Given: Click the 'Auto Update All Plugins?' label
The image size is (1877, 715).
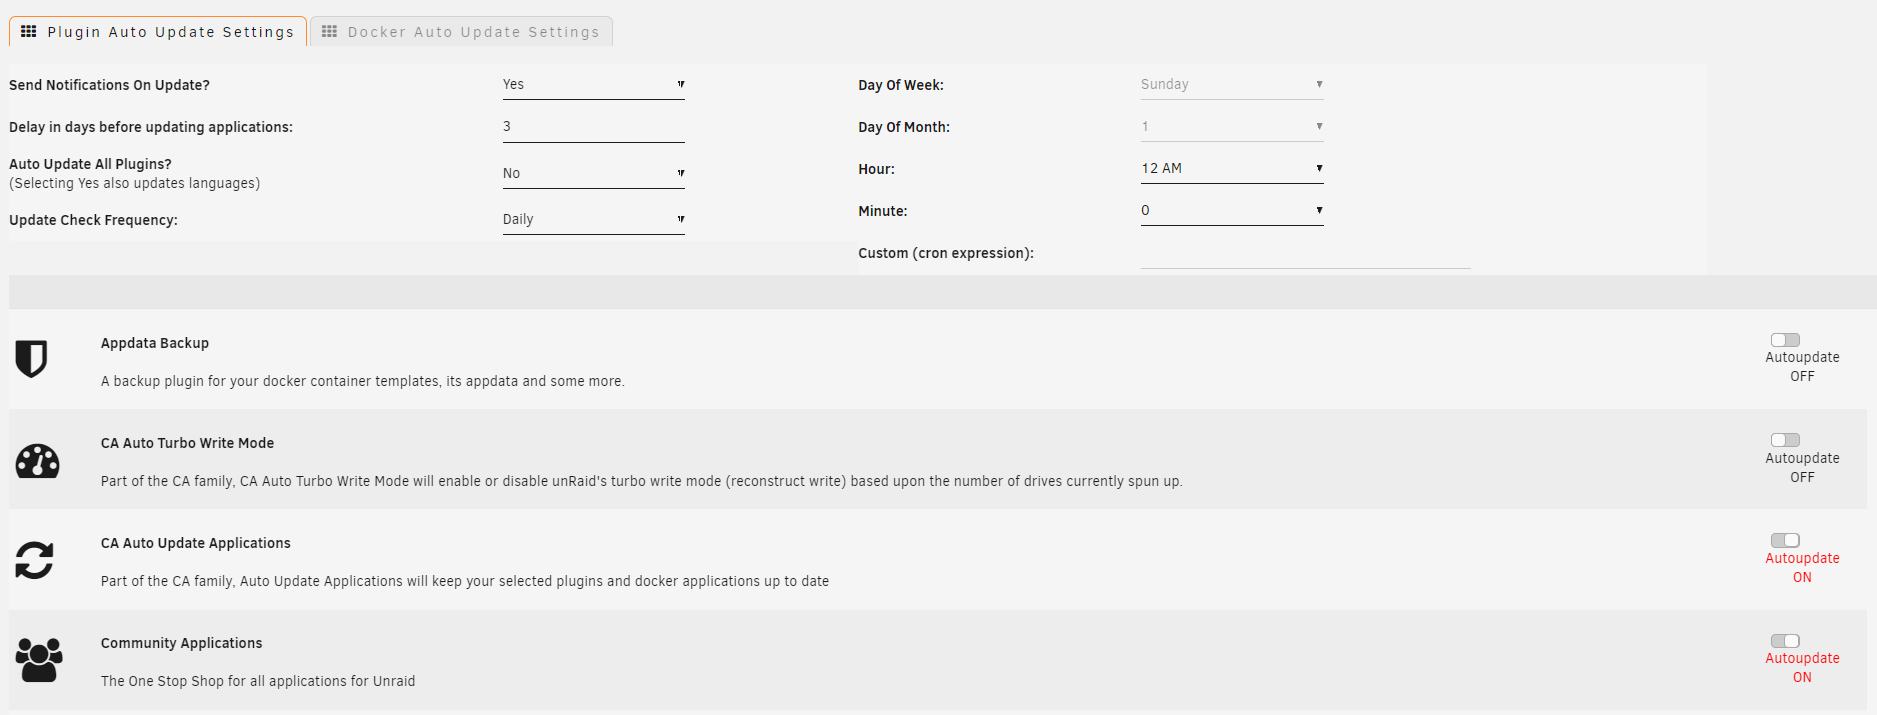Looking at the screenshot, I should 90,164.
